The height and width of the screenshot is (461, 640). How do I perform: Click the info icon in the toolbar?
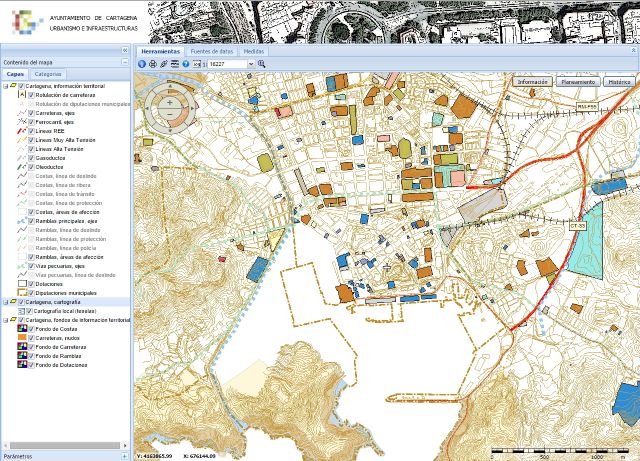pos(141,63)
